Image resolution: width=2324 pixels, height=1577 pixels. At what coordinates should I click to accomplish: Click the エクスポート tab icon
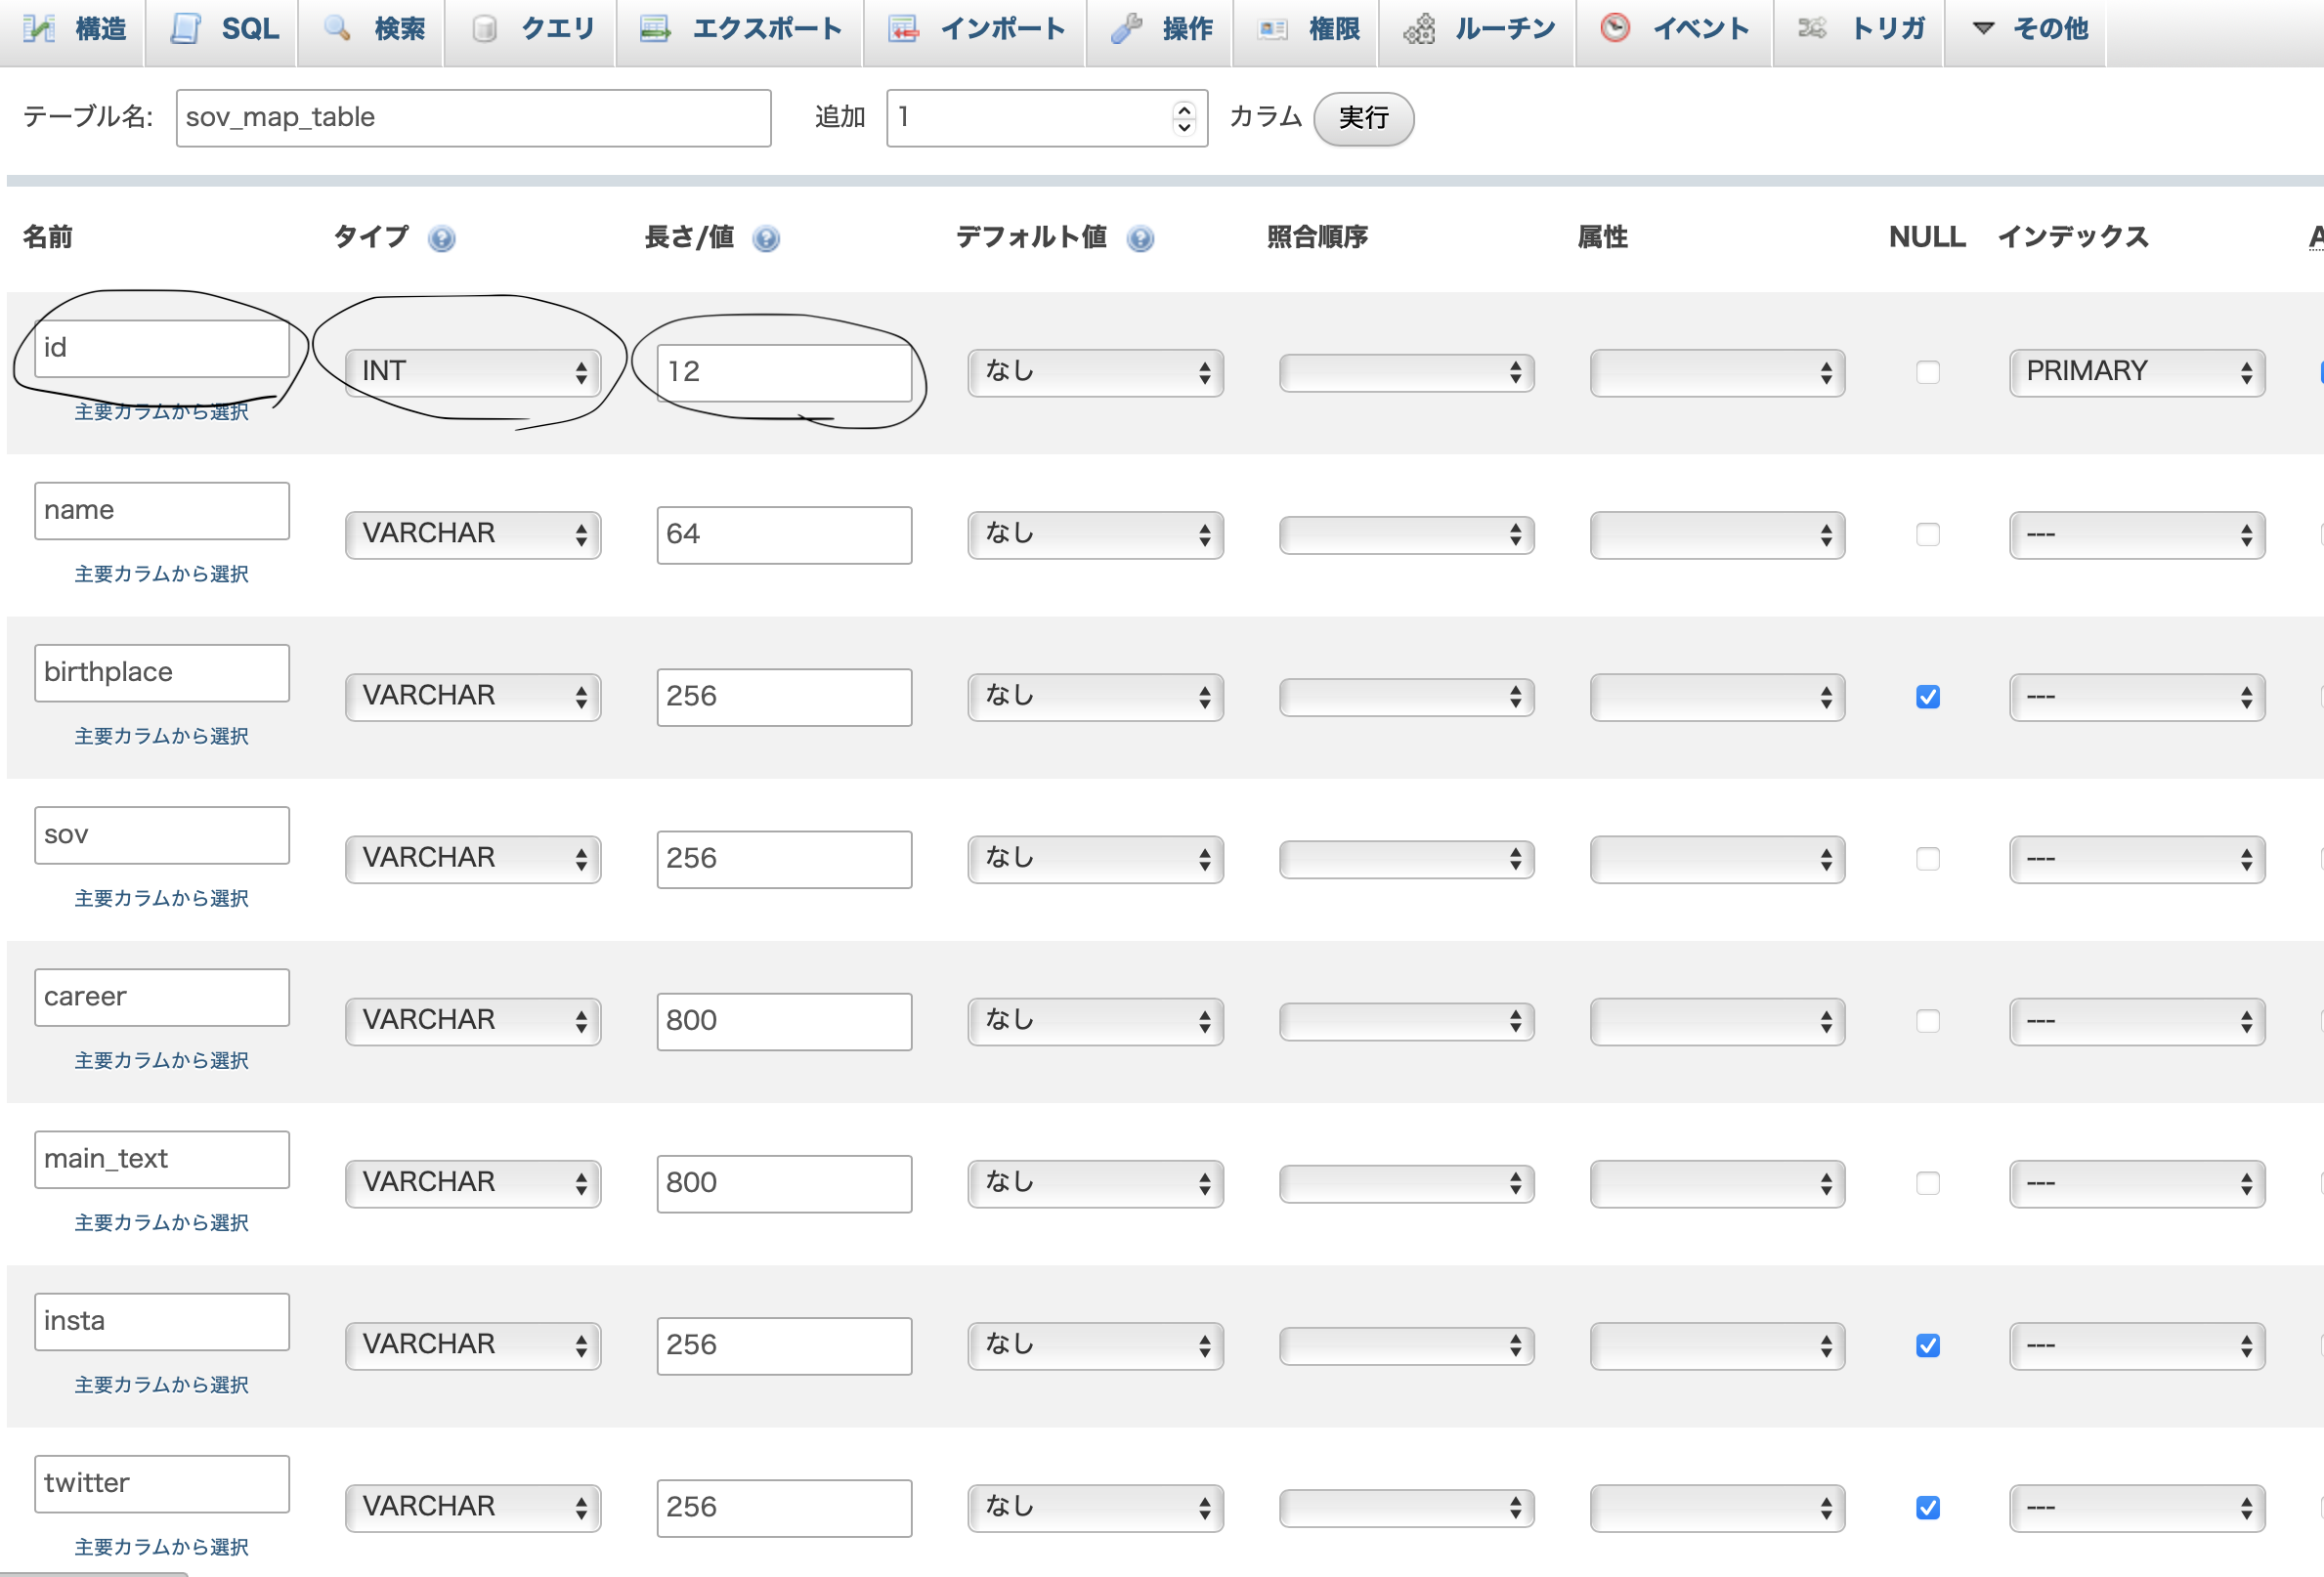[x=655, y=28]
